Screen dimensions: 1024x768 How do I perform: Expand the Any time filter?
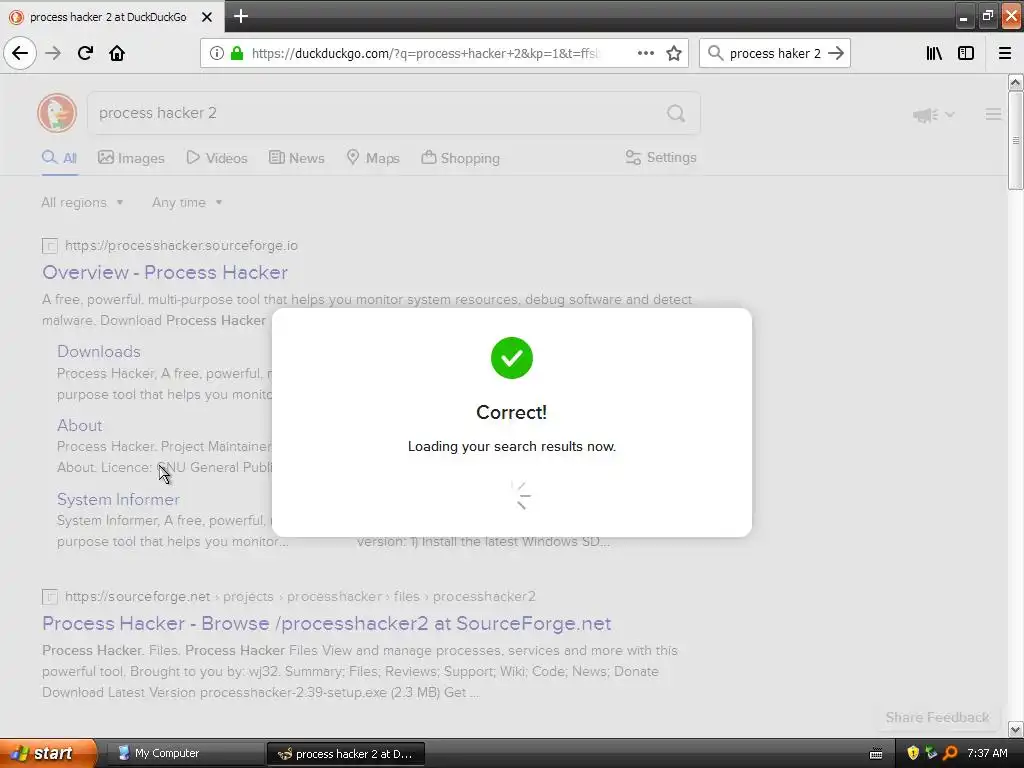click(x=187, y=202)
